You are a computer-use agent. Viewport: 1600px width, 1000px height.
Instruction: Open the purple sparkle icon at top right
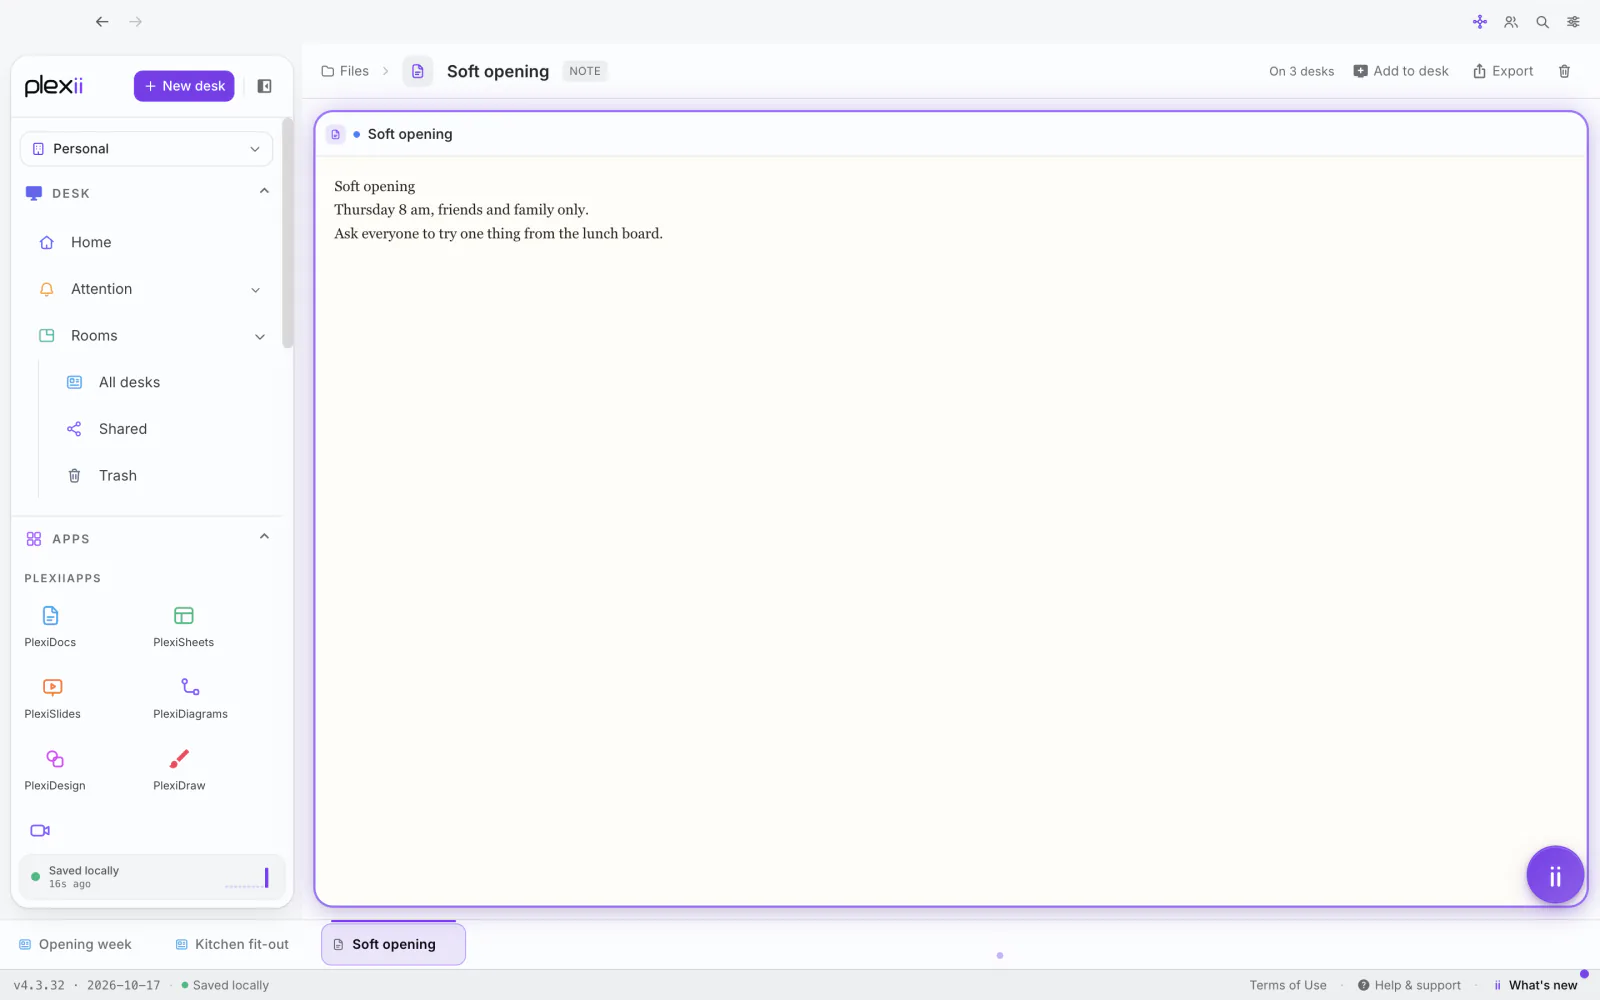[x=1480, y=21]
